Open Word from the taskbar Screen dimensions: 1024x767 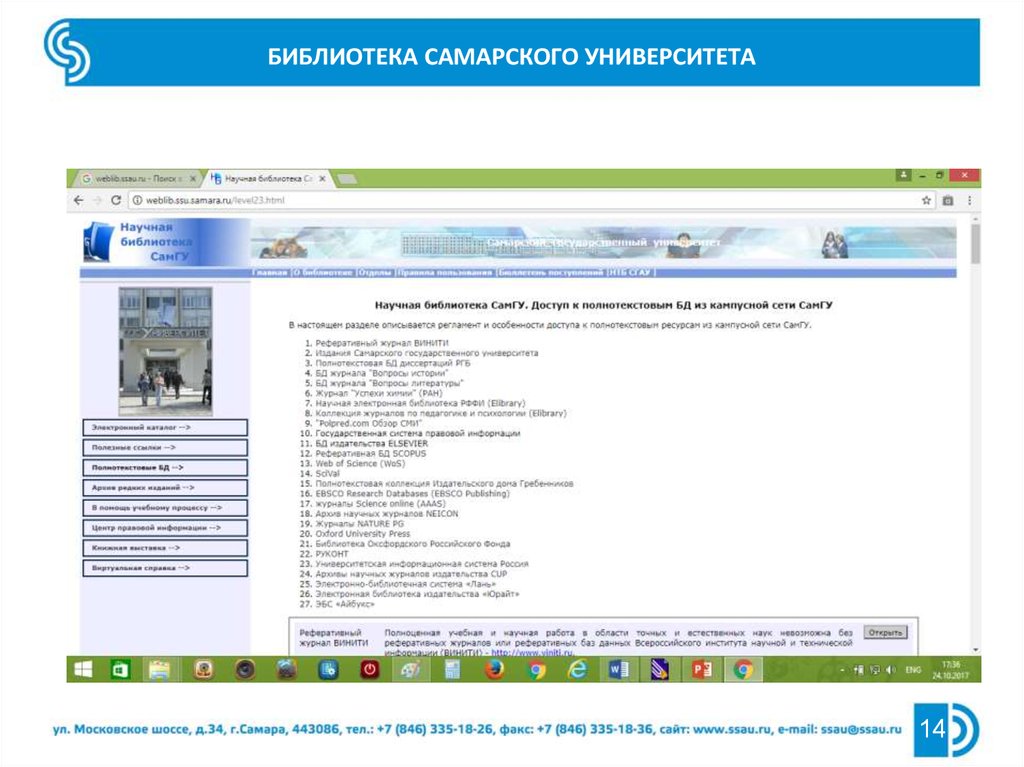[618, 670]
